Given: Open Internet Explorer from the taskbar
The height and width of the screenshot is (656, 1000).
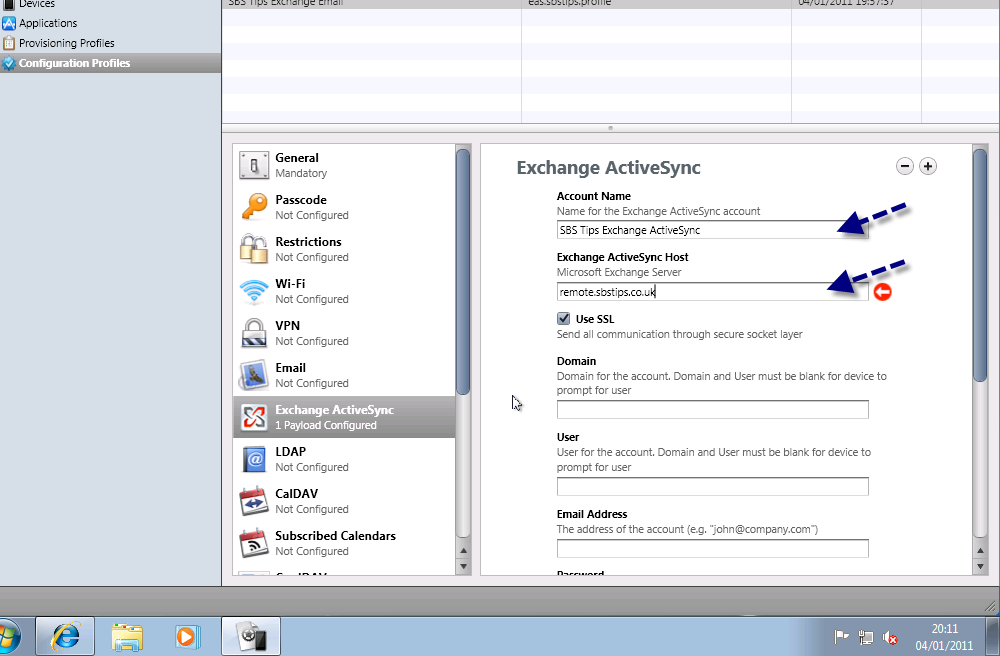Looking at the screenshot, I should pyautogui.click(x=66, y=636).
